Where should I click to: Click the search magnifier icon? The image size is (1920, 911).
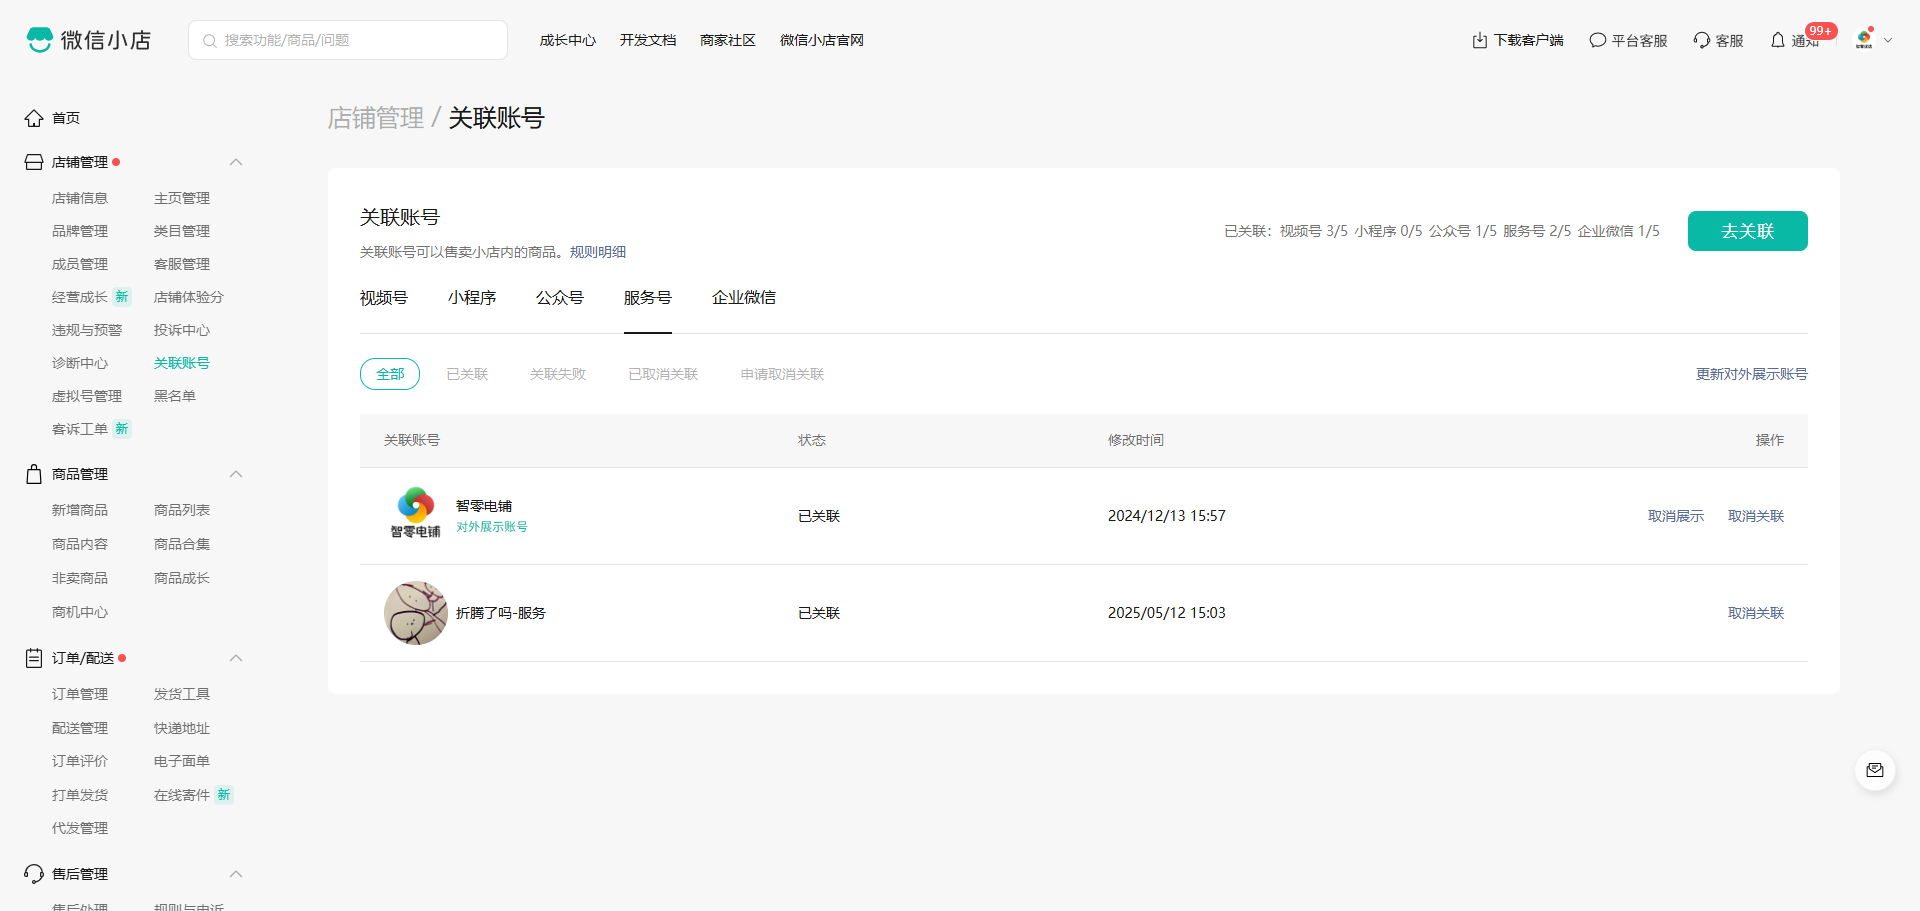tap(210, 41)
